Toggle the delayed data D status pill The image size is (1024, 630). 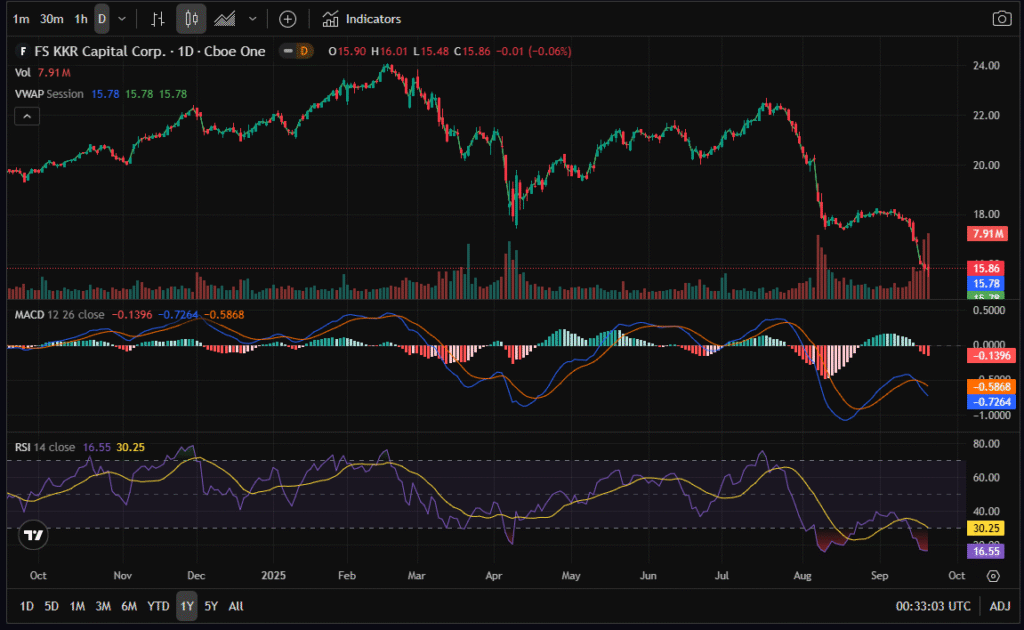[301, 51]
